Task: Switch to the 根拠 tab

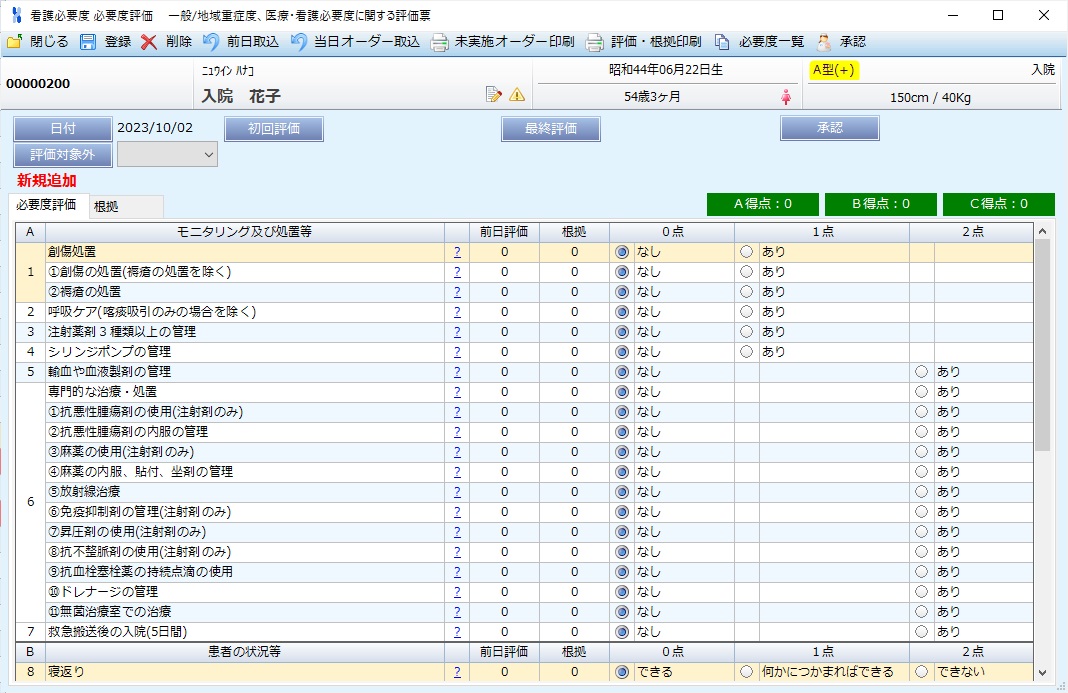Action: 106,206
